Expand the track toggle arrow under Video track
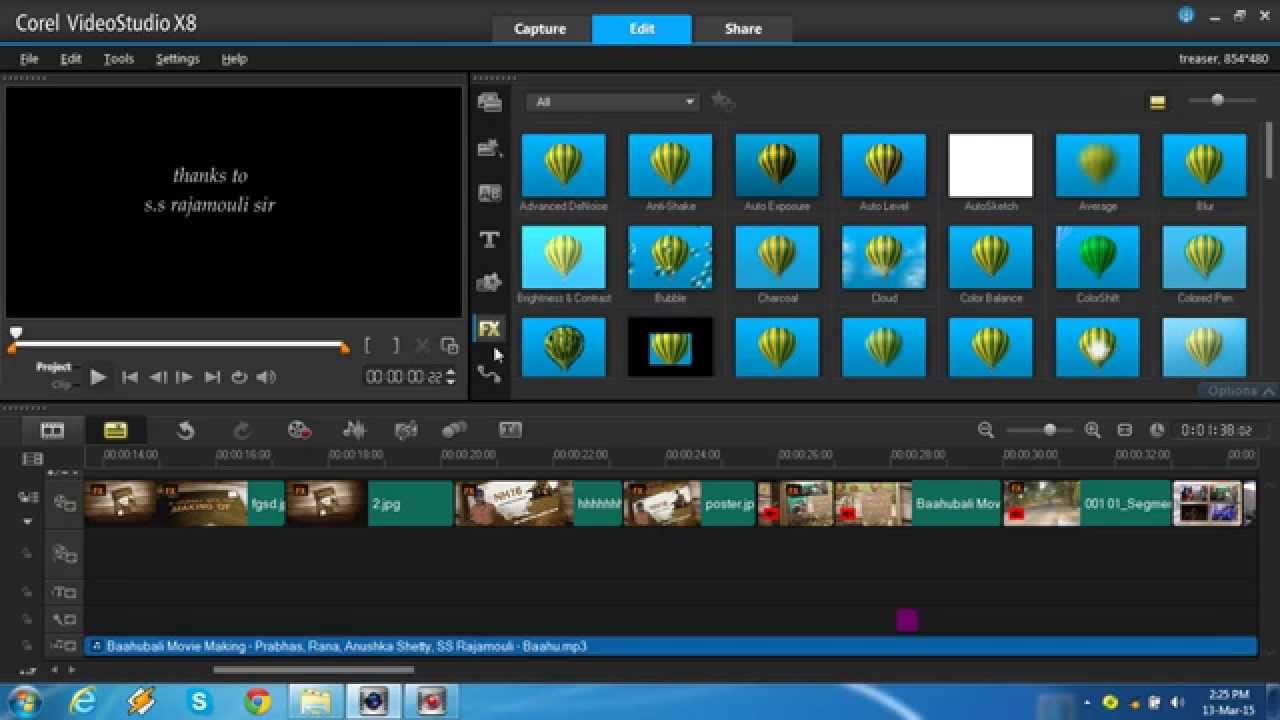 pyautogui.click(x=28, y=522)
